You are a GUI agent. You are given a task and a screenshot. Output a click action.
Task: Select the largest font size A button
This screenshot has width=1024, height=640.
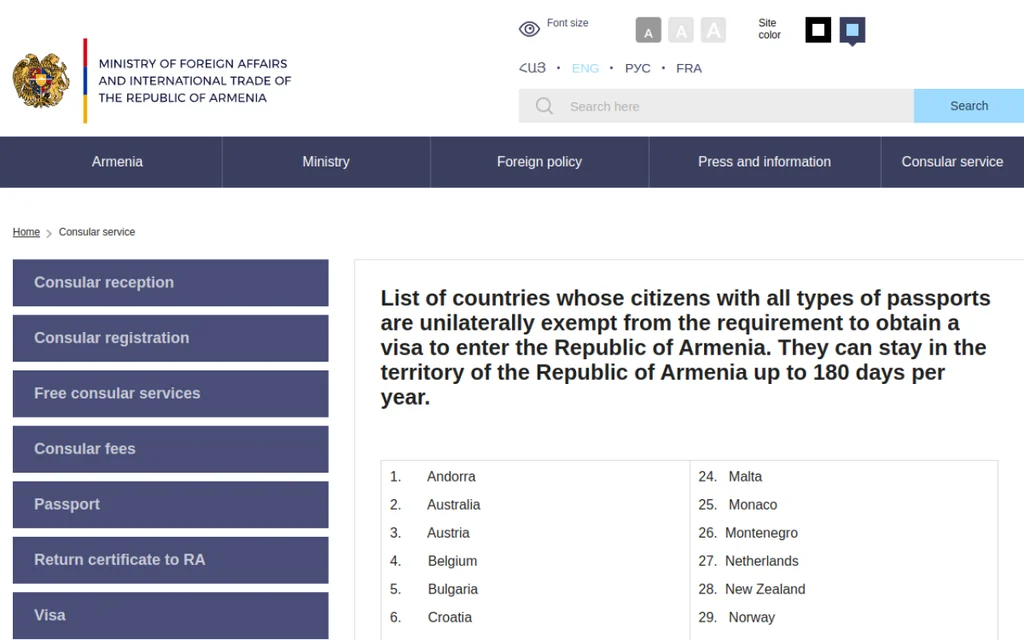coord(713,30)
